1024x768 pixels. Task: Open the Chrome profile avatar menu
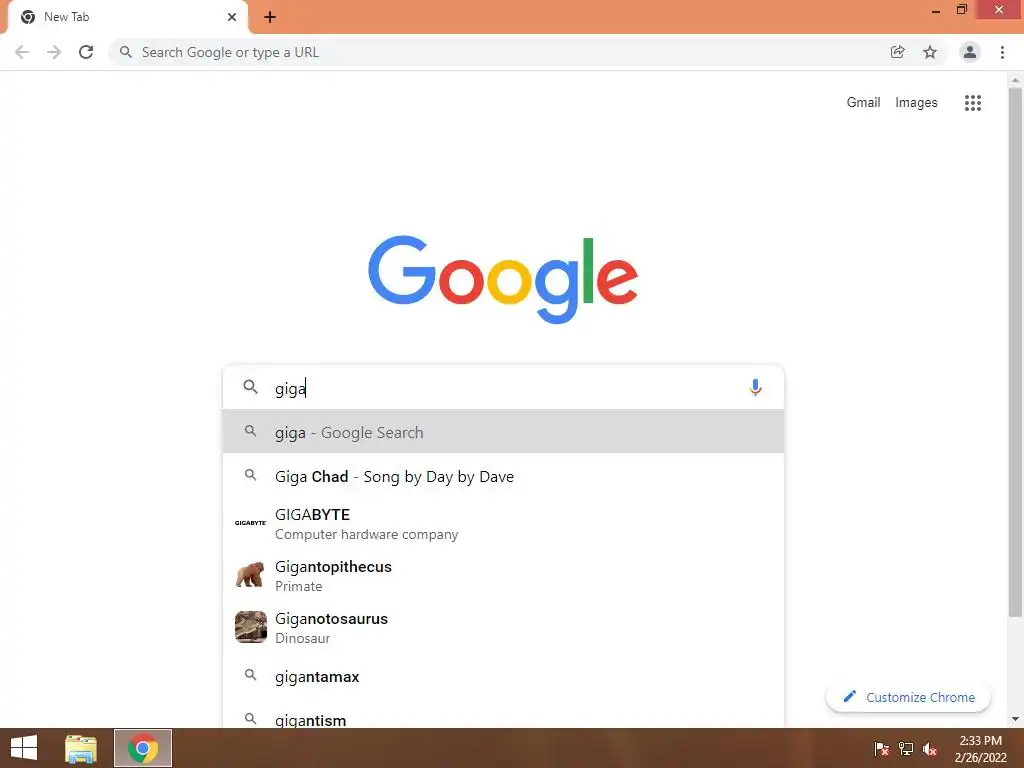(970, 52)
